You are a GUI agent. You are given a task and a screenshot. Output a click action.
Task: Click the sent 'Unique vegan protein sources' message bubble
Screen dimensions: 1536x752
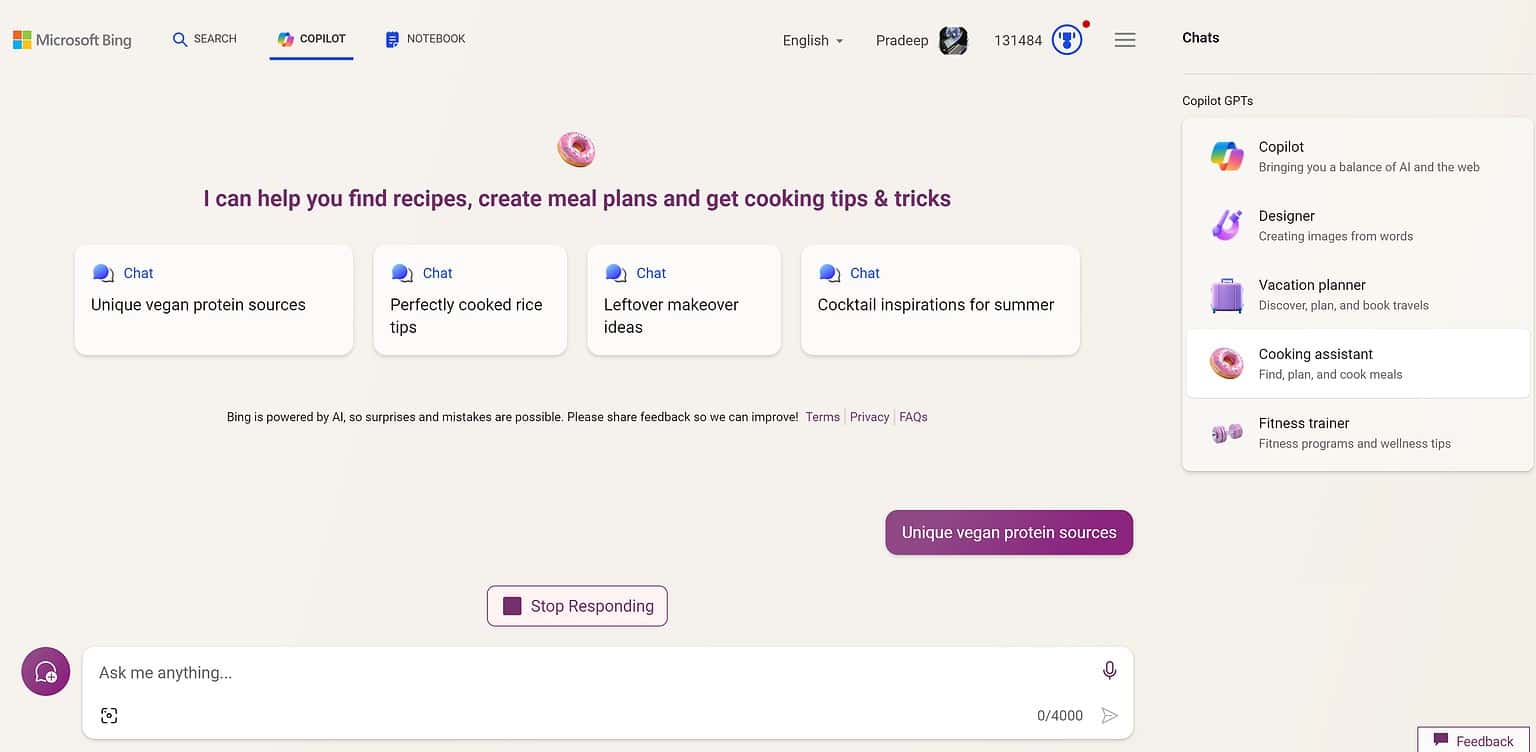coord(1009,533)
